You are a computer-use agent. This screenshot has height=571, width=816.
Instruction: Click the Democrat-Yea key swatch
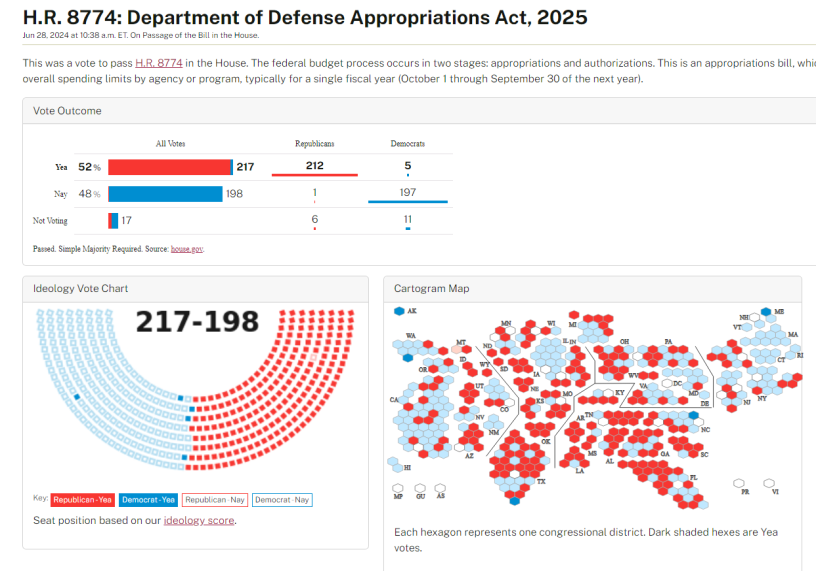tap(148, 500)
